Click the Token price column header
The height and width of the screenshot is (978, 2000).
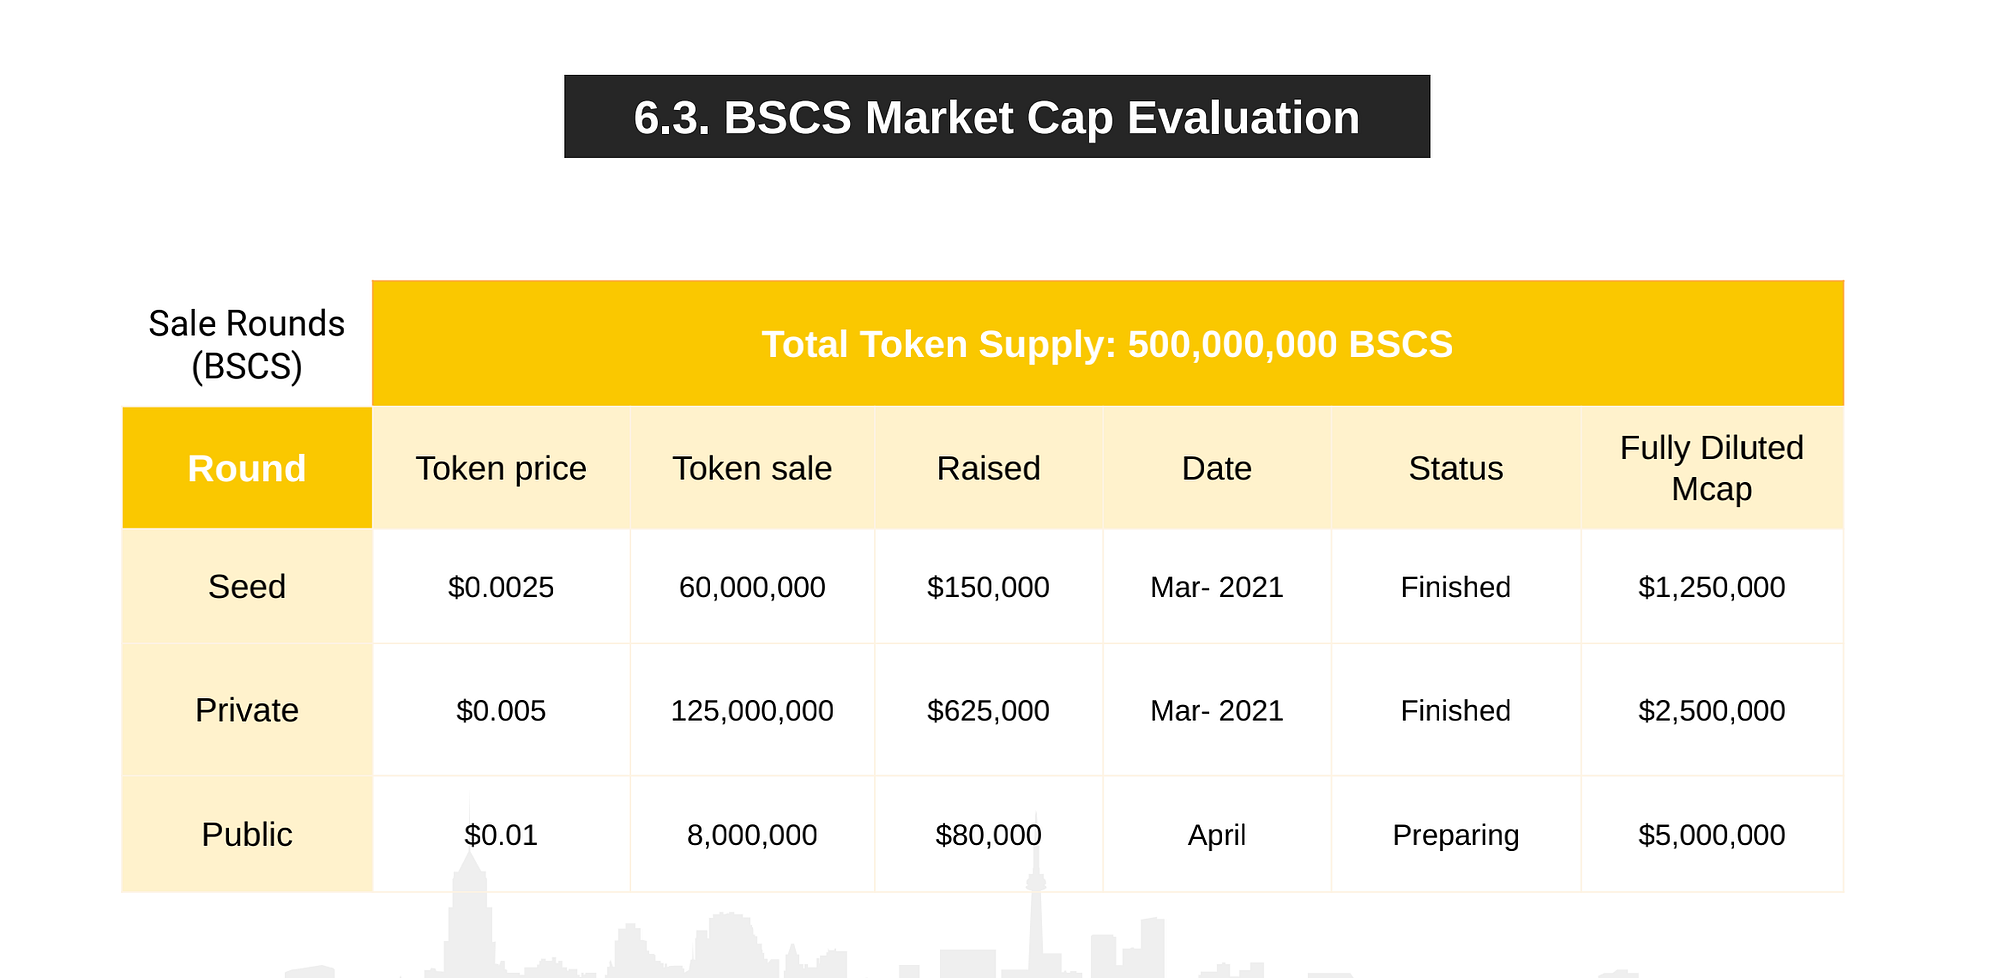[x=501, y=468]
